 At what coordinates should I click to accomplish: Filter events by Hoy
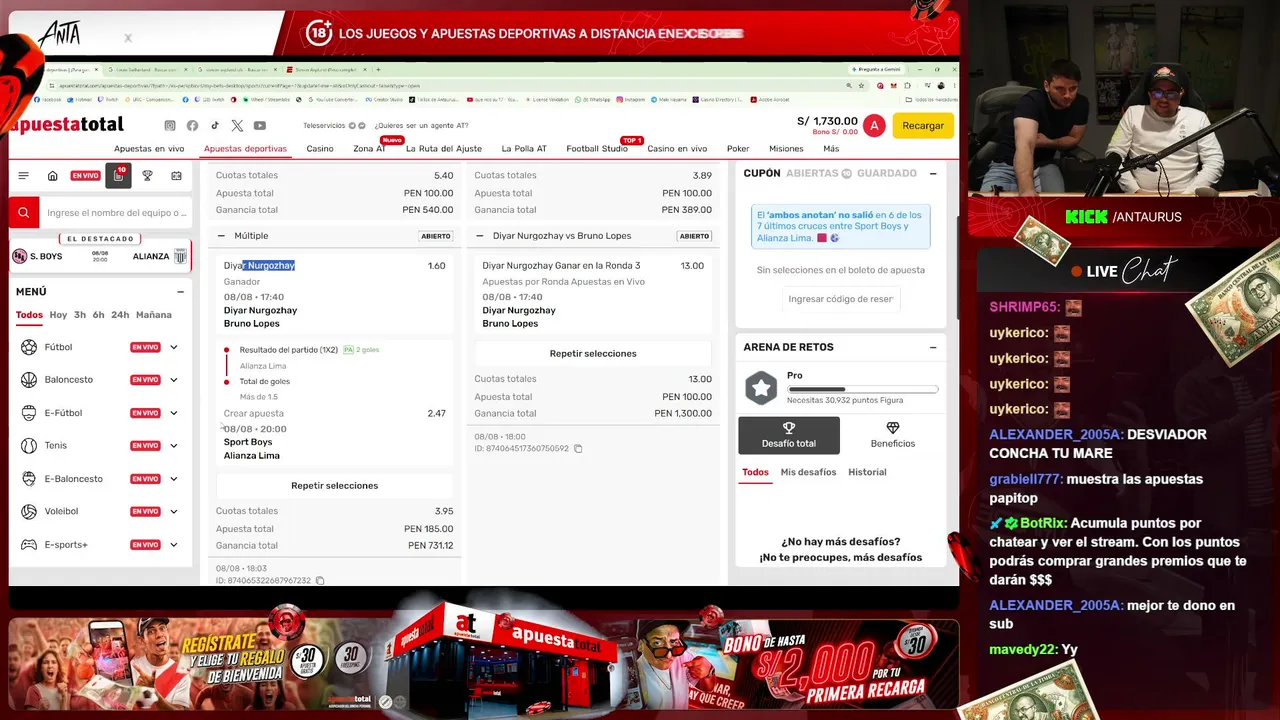pyautogui.click(x=58, y=315)
